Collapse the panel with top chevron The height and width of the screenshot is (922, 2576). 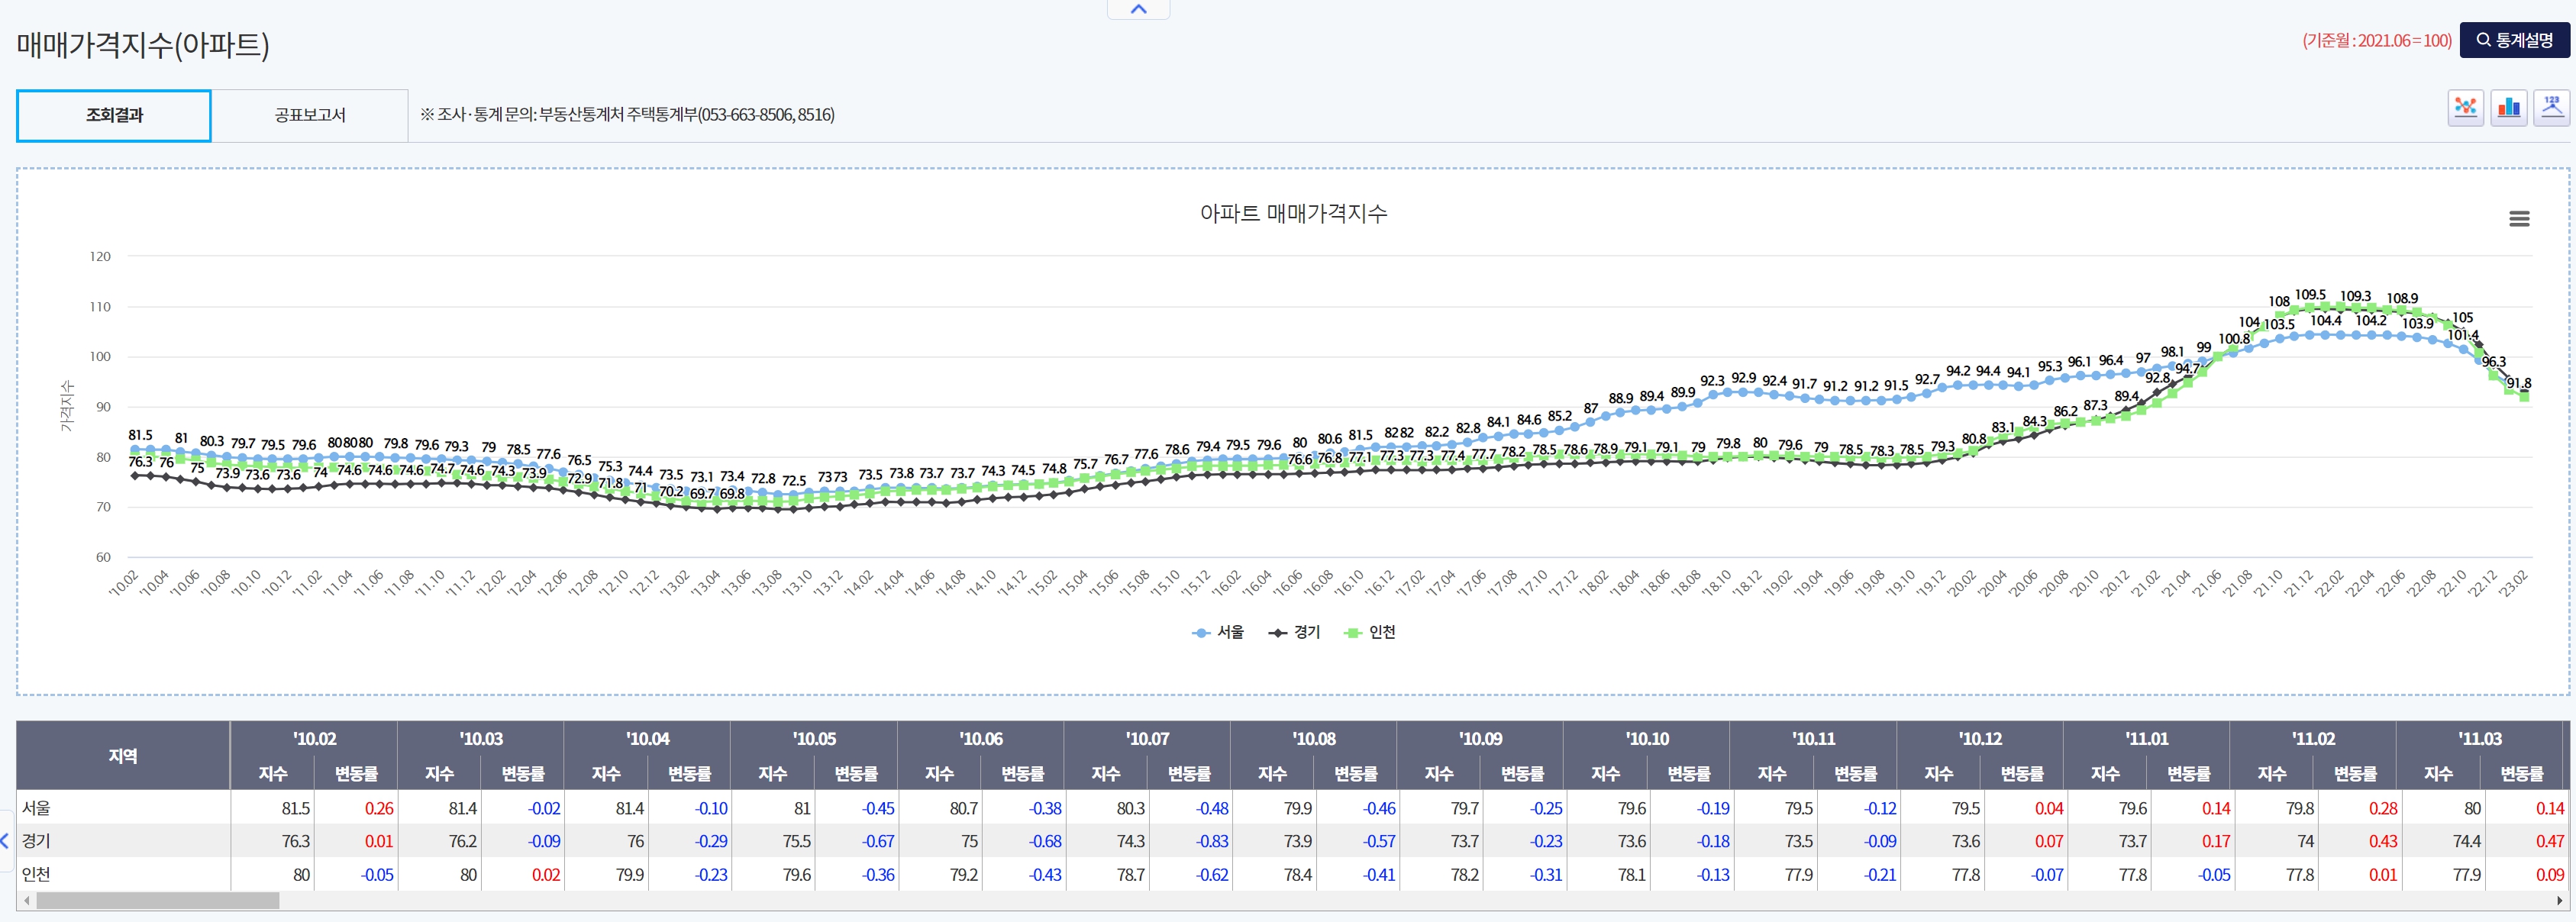(x=1138, y=9)
